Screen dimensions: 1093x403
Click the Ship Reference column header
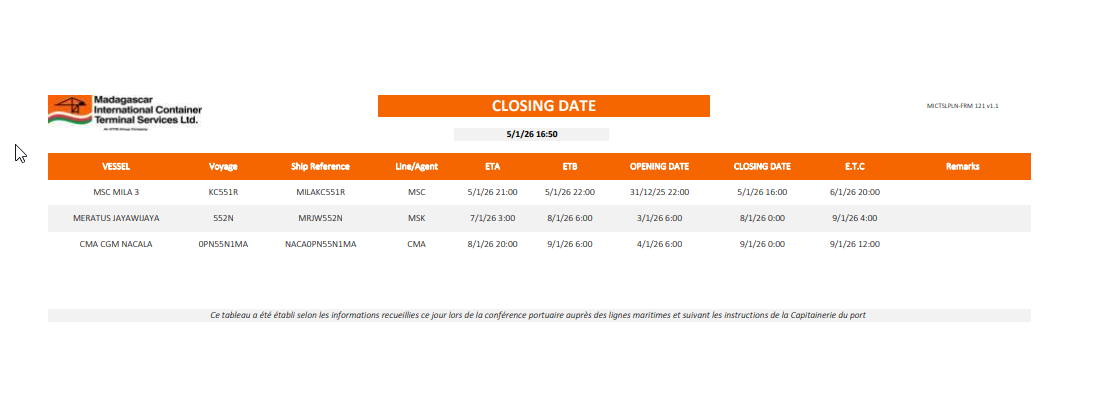320,166
